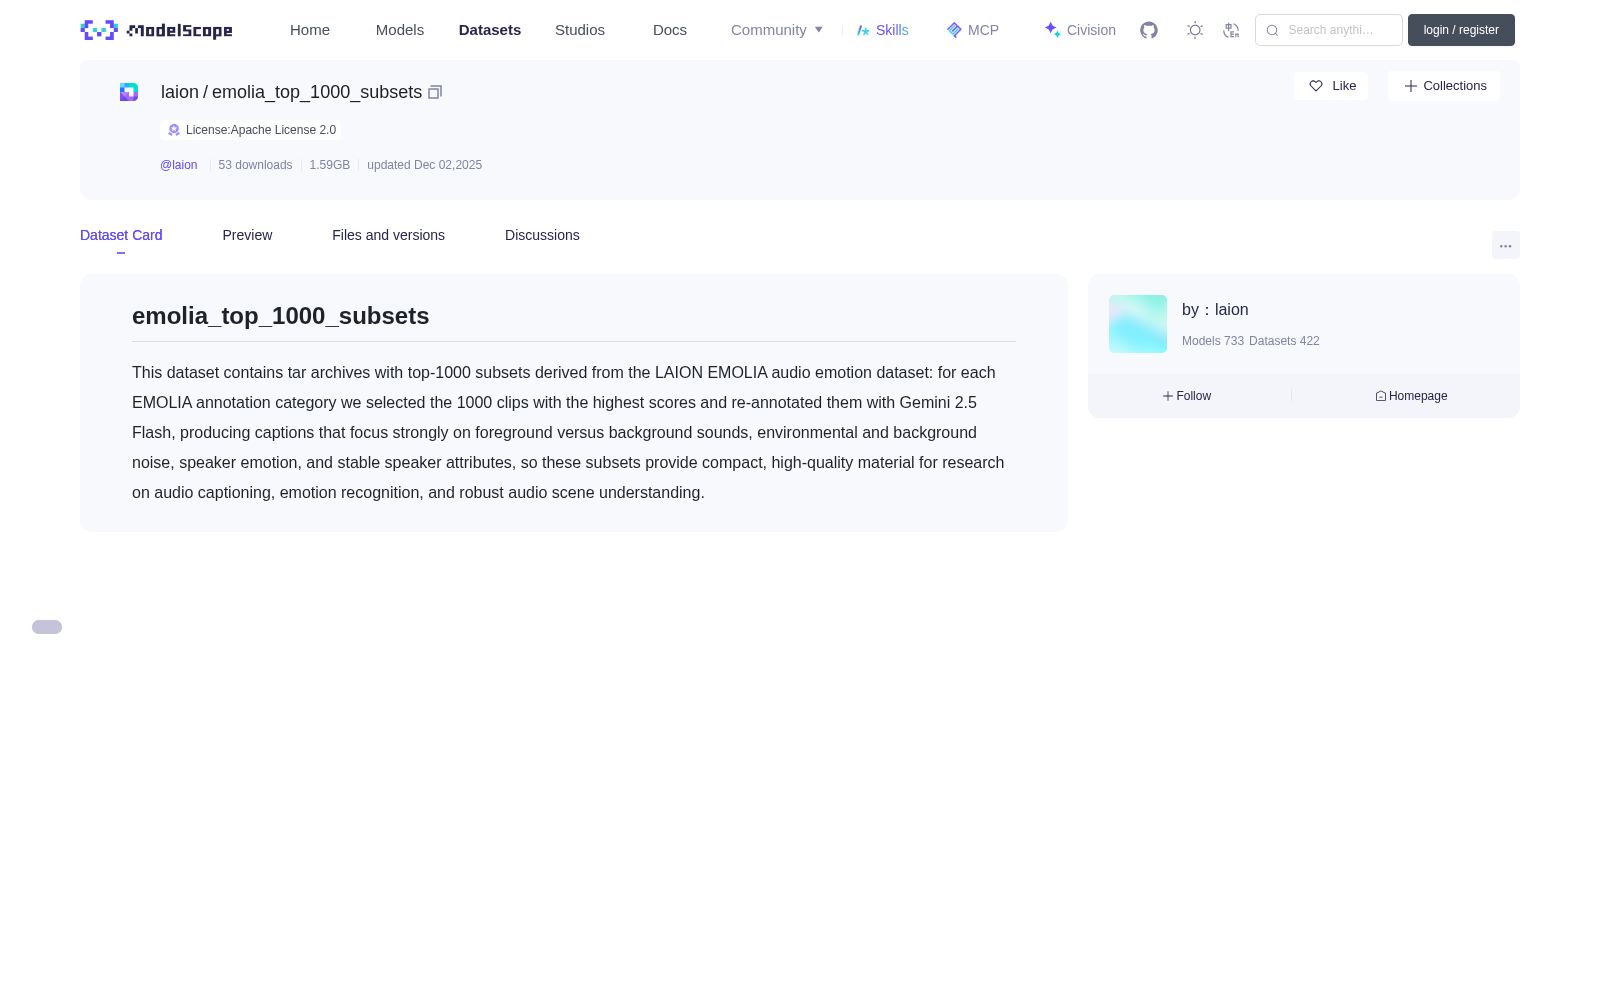Copy dataset name with copy icon

(435, 92)
